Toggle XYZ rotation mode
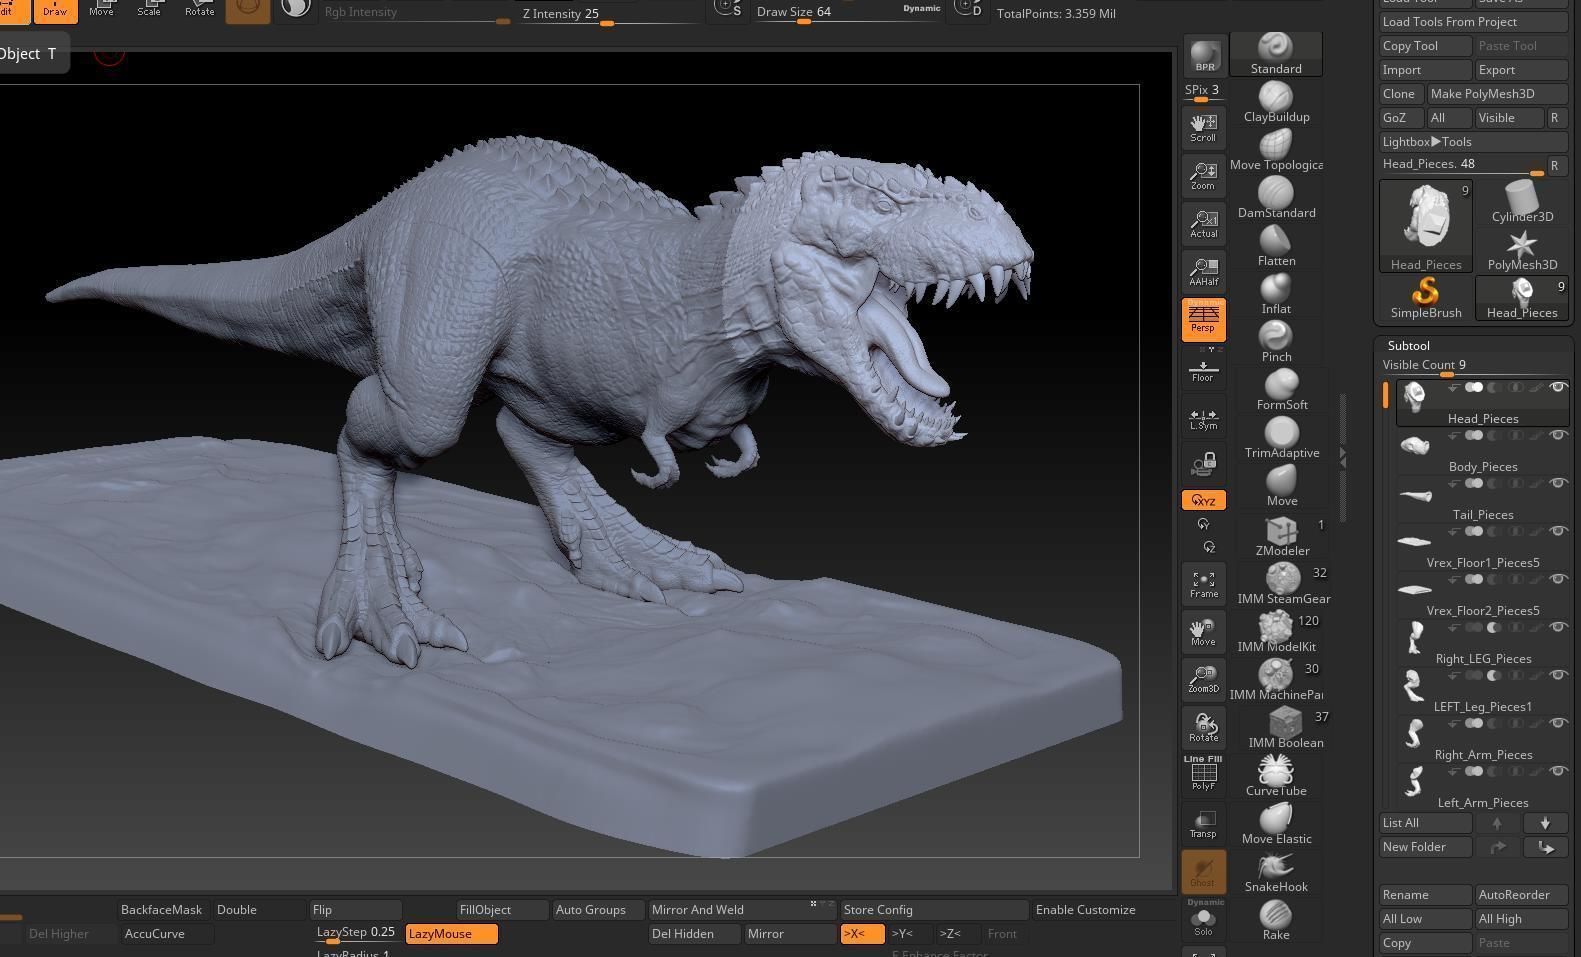The height and width of the screenshot is (957, 1581). point(1203,500)
